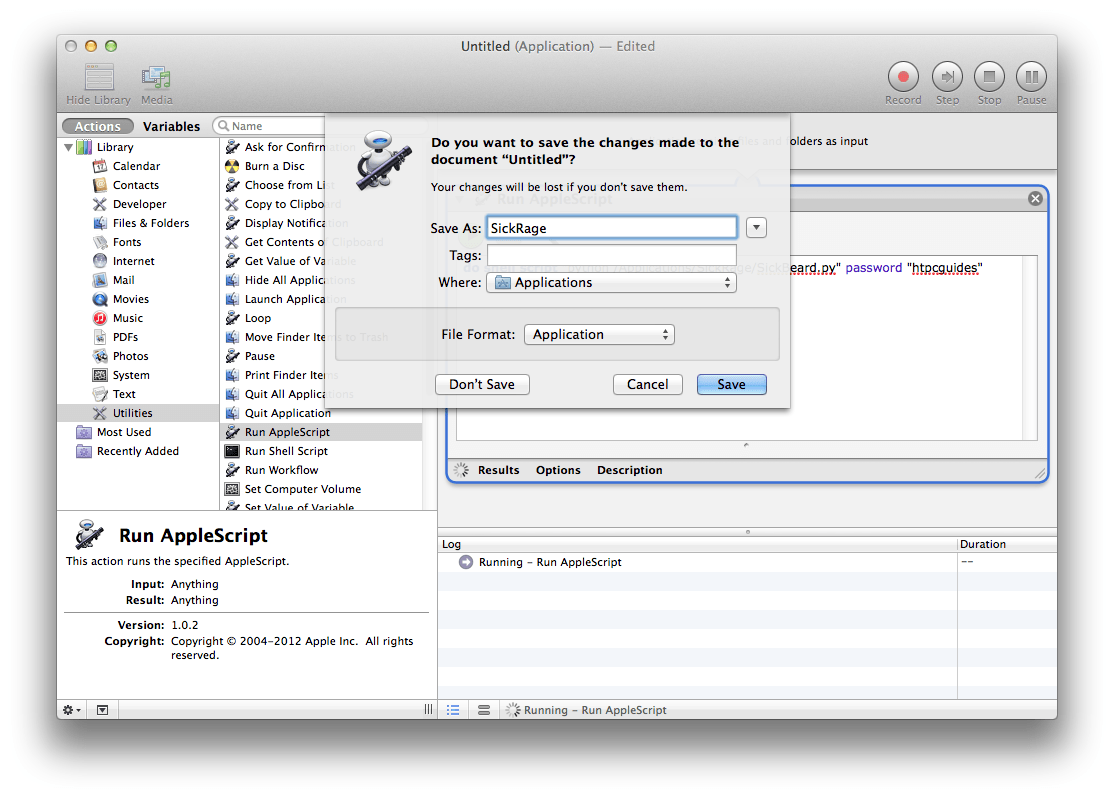Click the Don't Save button
1114x798 pixels.
click(x=482, y=385)
